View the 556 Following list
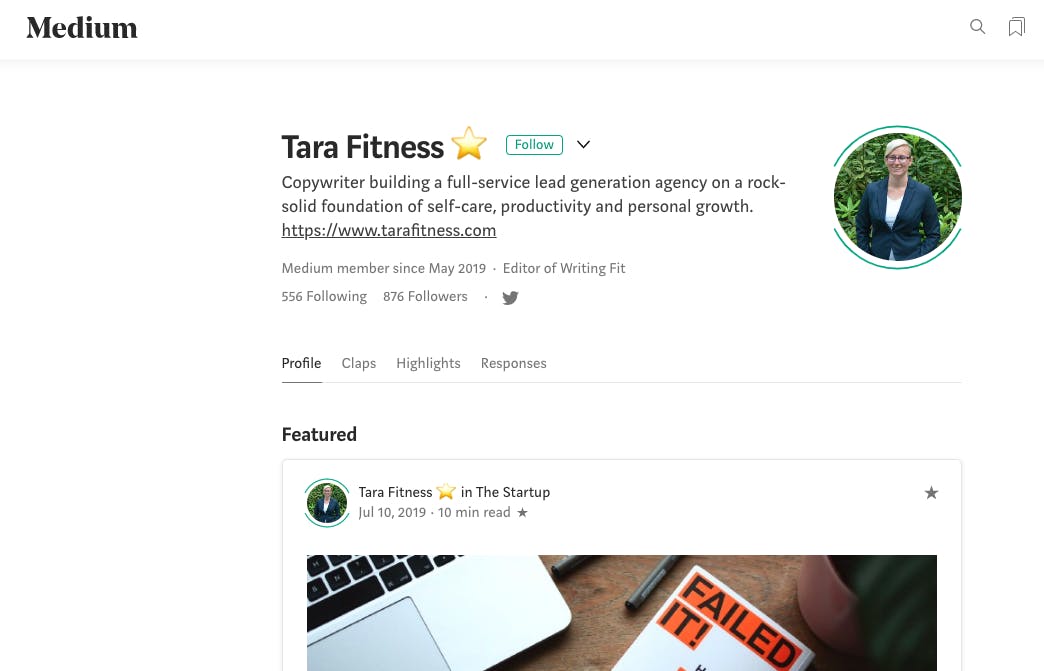This screenshot has width=1044, height=671. 324,297
